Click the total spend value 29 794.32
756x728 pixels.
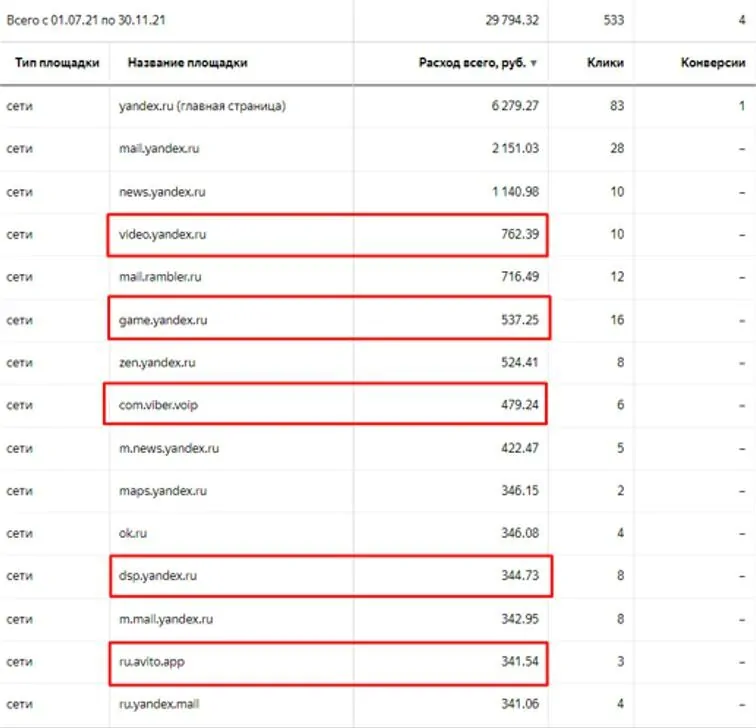click(x=512, y=20)
